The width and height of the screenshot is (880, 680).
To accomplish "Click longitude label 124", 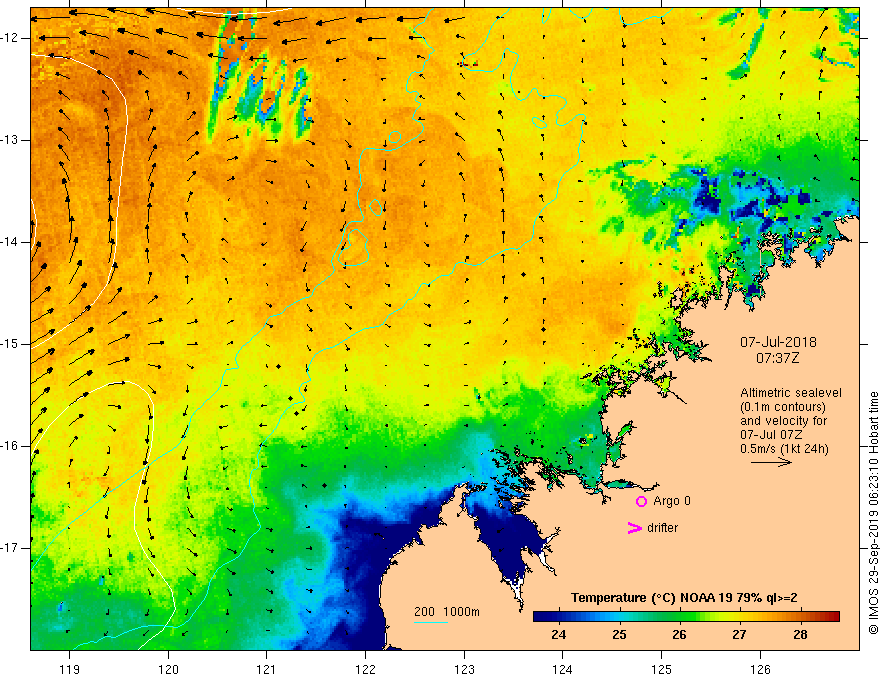I will pyautogui.click(x=563, y=669).
